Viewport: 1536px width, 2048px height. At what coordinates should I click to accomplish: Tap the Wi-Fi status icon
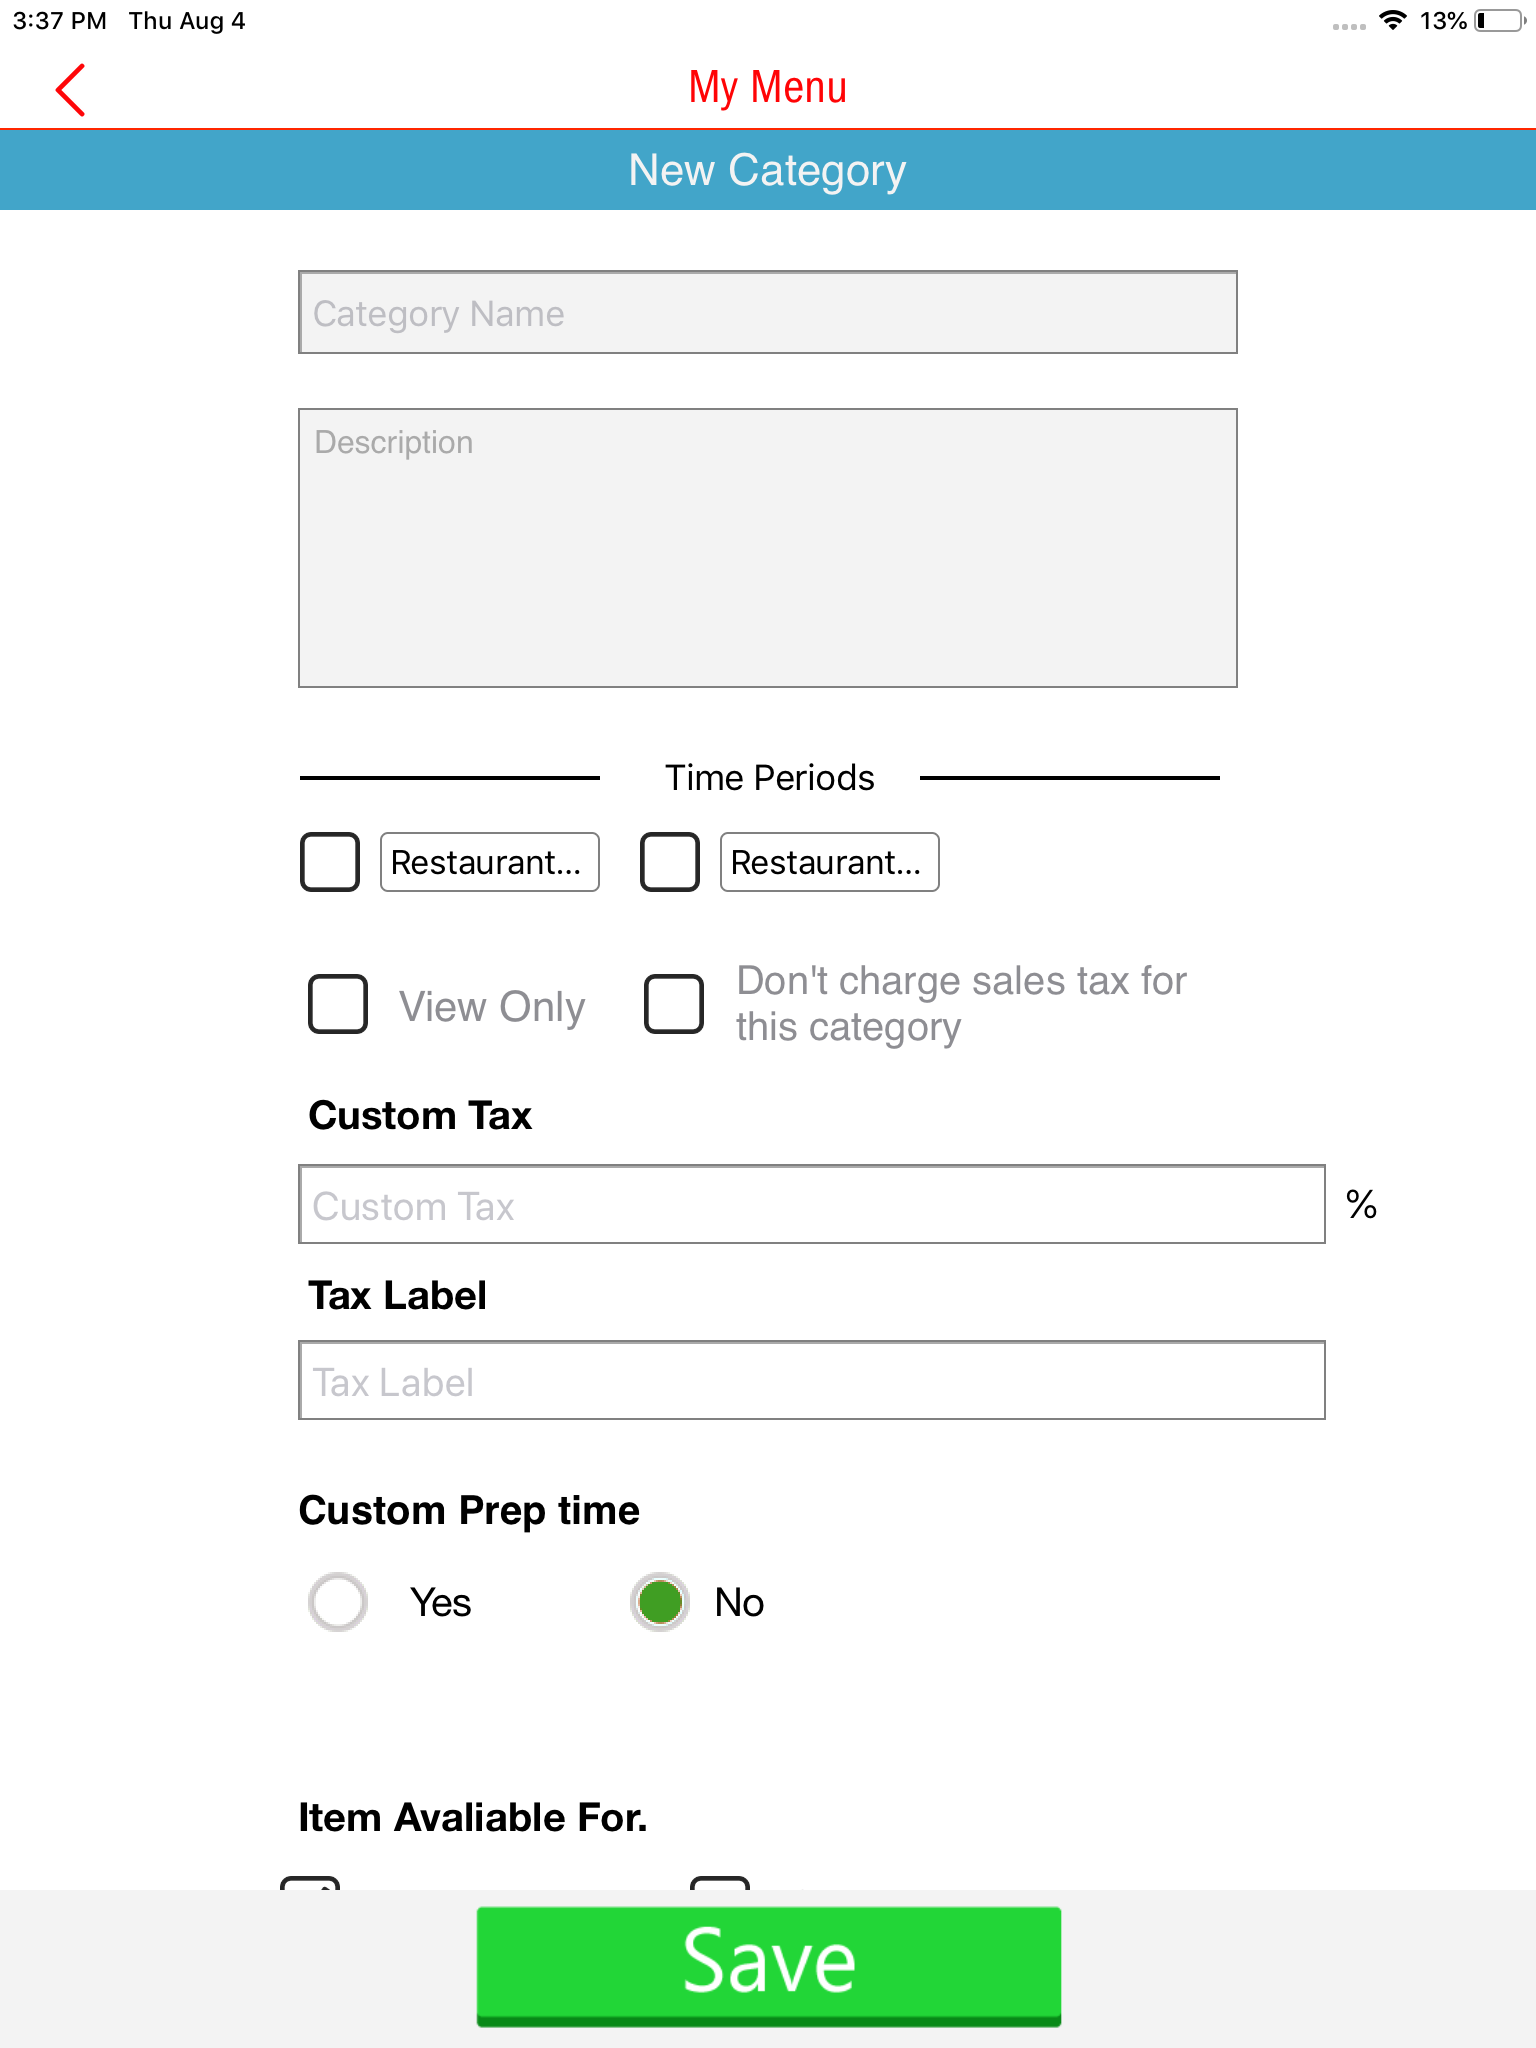[x=1392, y=21]
